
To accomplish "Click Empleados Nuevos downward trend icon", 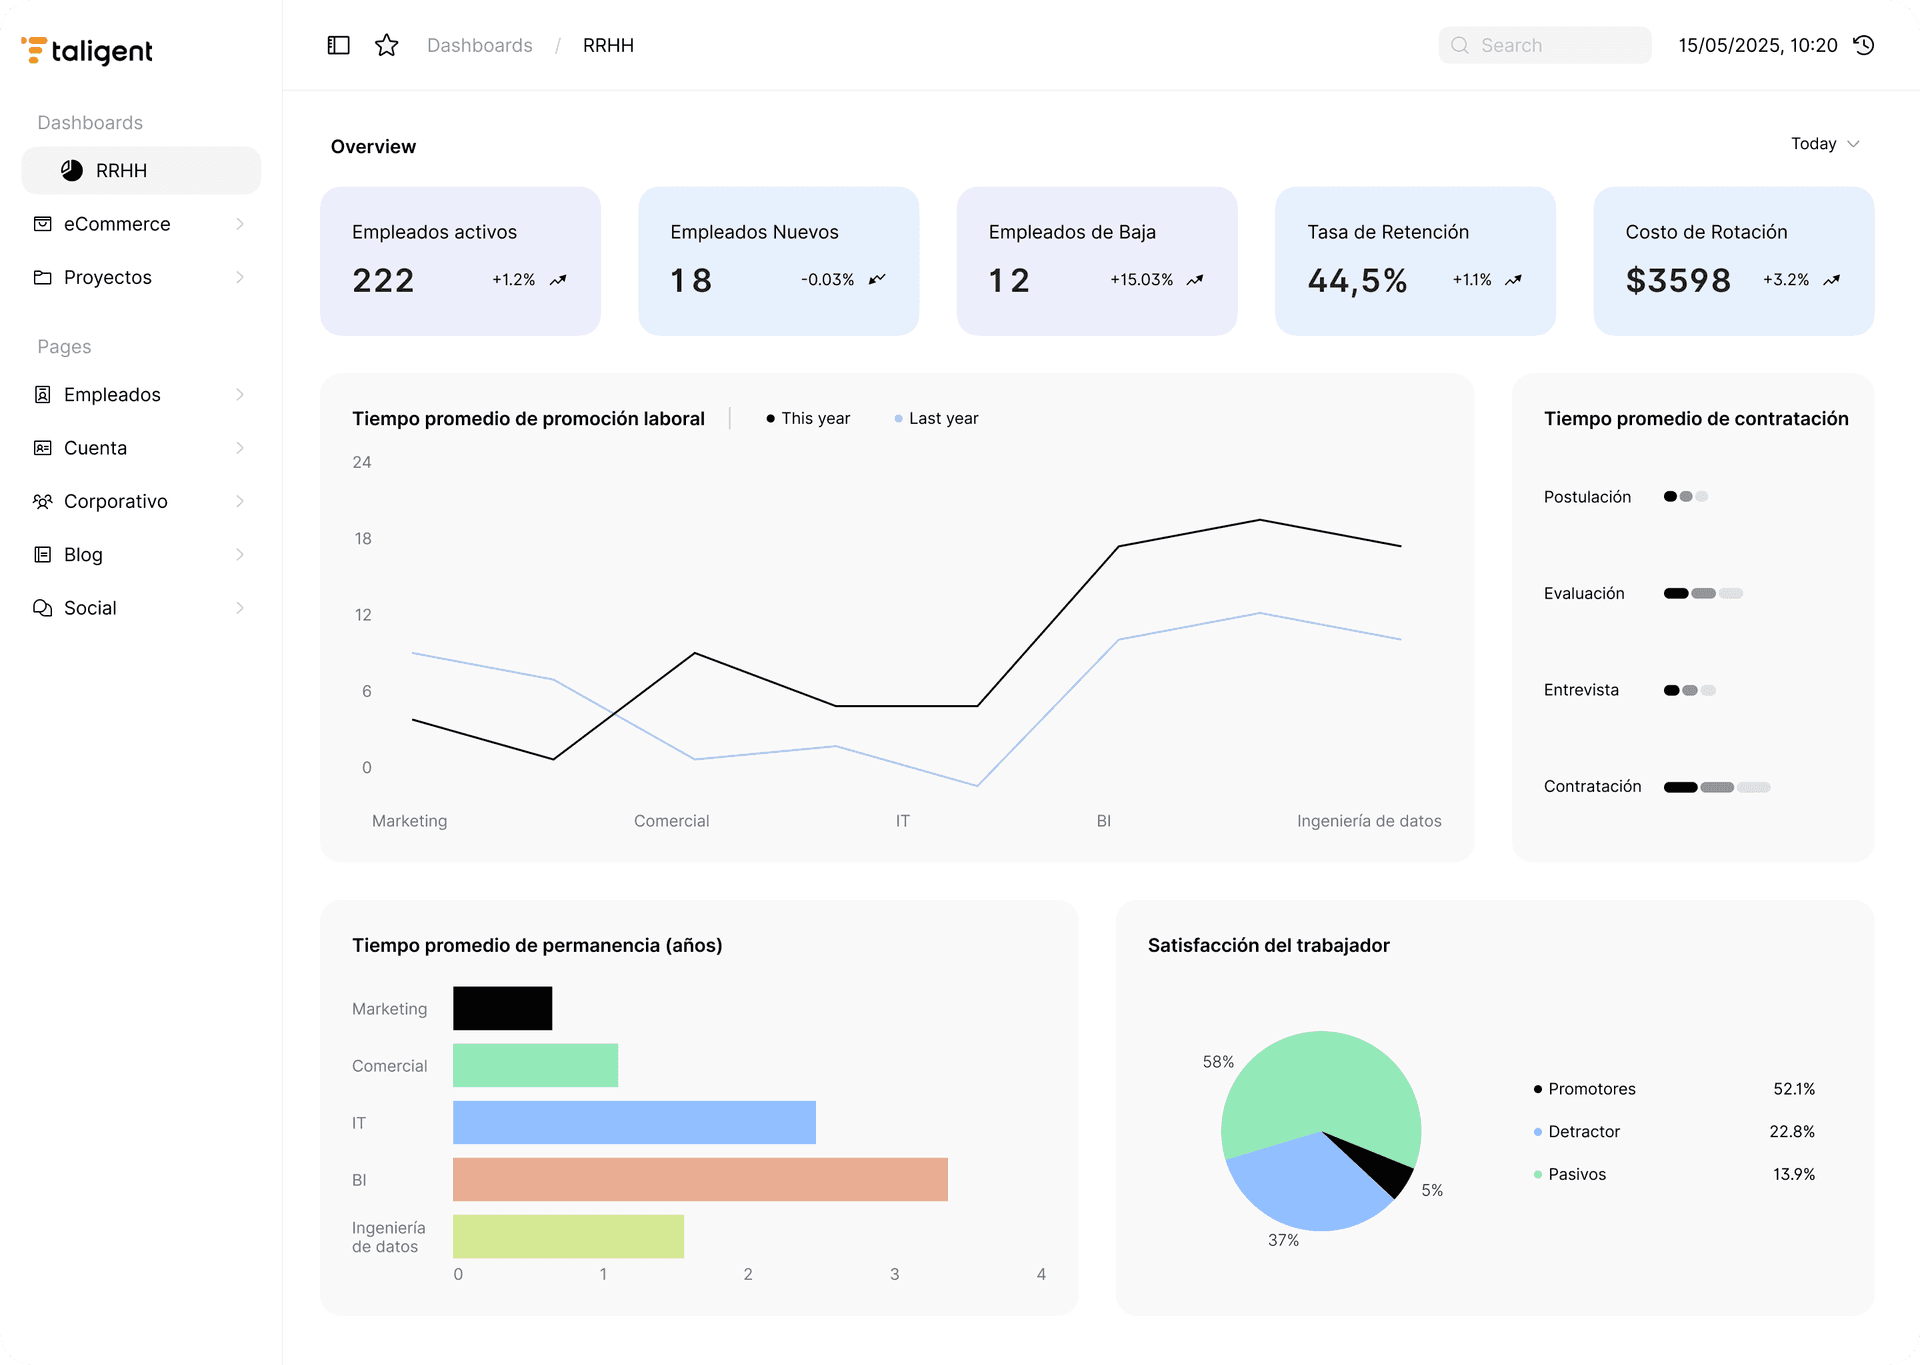I will [877, 280].
